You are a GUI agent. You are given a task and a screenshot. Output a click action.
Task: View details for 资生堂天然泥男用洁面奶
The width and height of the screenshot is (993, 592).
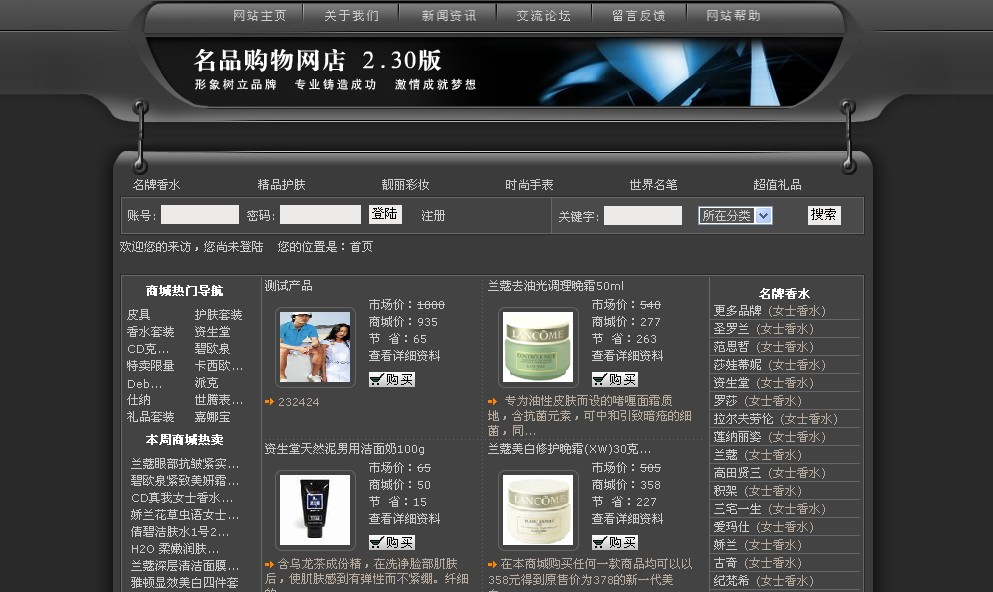pos(404,519)
